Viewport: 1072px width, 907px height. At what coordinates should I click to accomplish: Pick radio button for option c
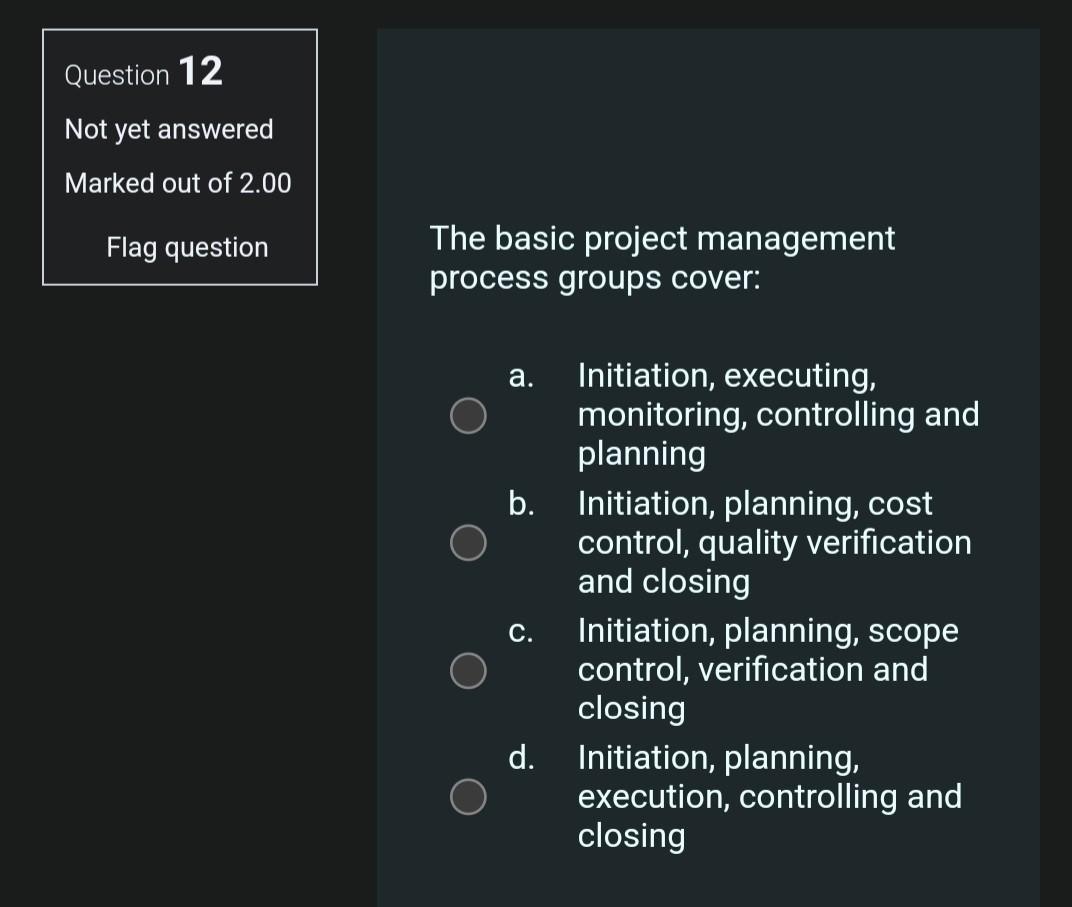[x=468, y=670]
